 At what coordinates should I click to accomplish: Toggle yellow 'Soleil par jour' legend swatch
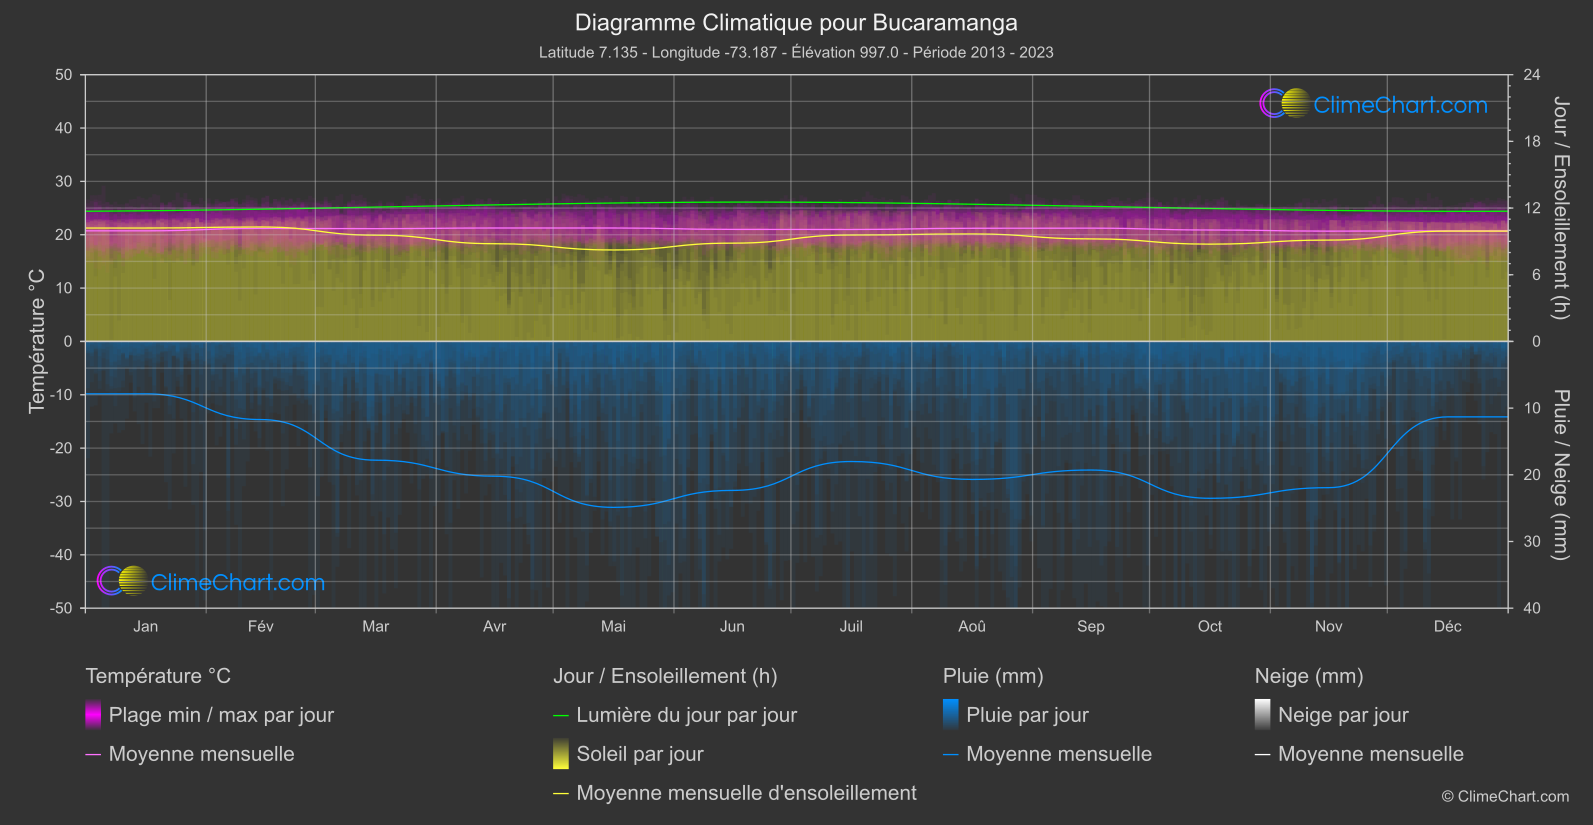click(561, 754)
